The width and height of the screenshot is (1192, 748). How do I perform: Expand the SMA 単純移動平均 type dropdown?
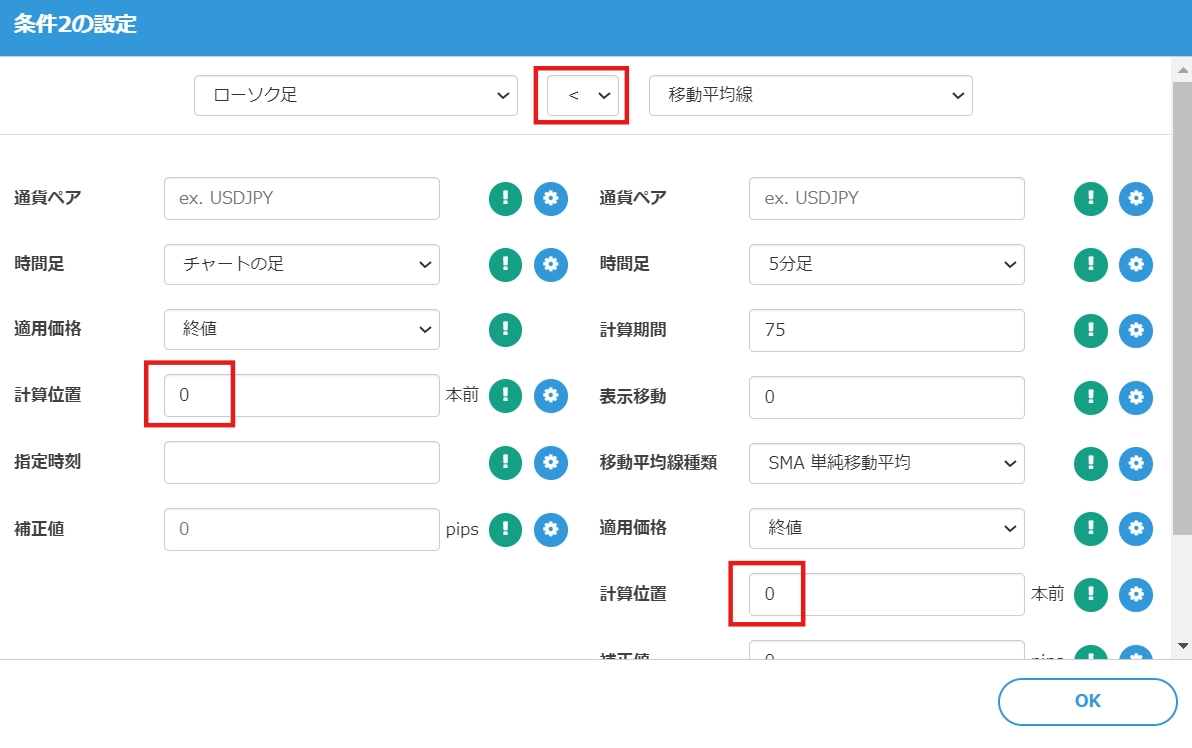click(x=886, y=463)
